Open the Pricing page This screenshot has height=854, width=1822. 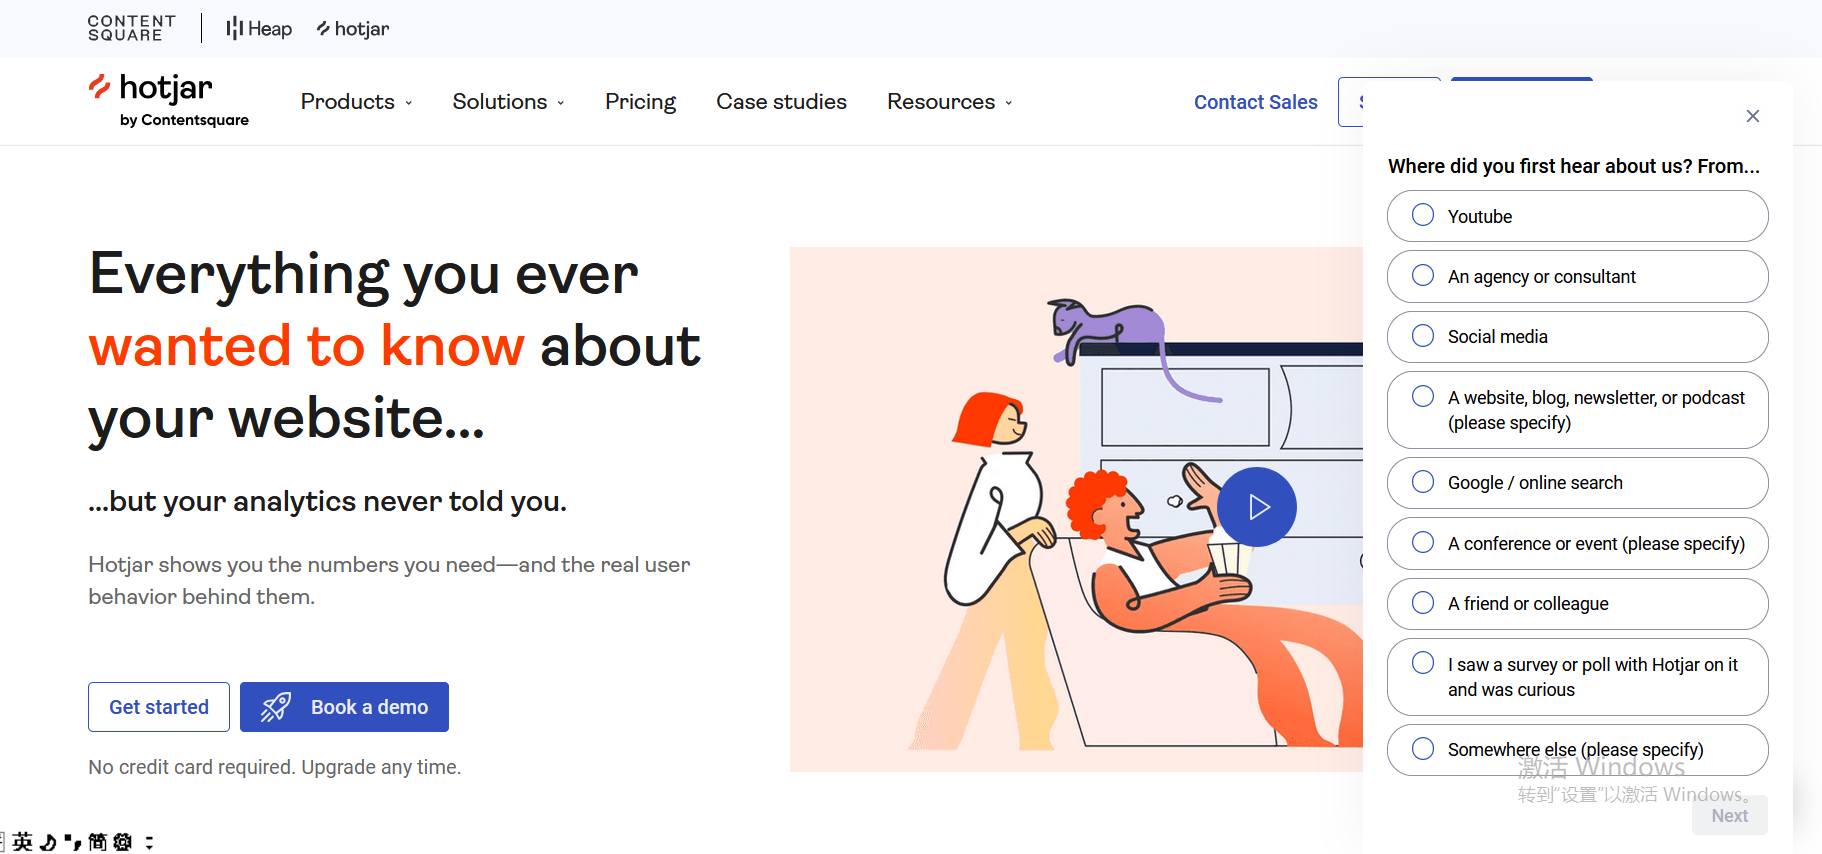coord(640,102)
